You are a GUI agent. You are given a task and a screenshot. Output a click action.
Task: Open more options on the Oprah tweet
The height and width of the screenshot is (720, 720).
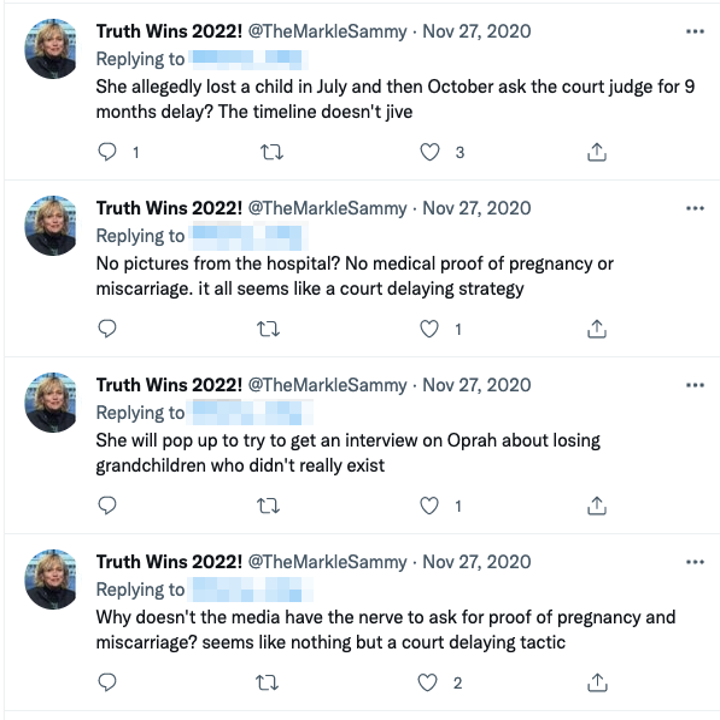coord(695,385)
